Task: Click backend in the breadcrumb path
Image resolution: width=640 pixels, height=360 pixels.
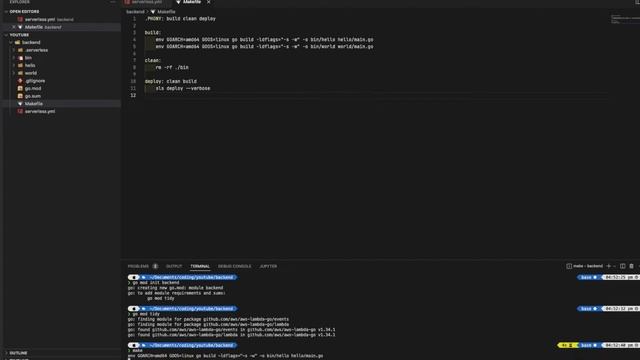Action: 135,12
